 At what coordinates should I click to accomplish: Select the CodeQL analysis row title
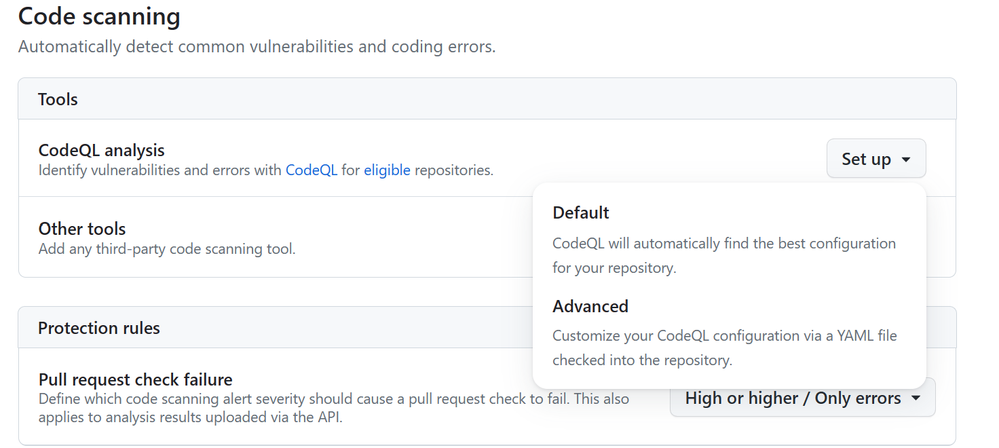click(101, 150)
